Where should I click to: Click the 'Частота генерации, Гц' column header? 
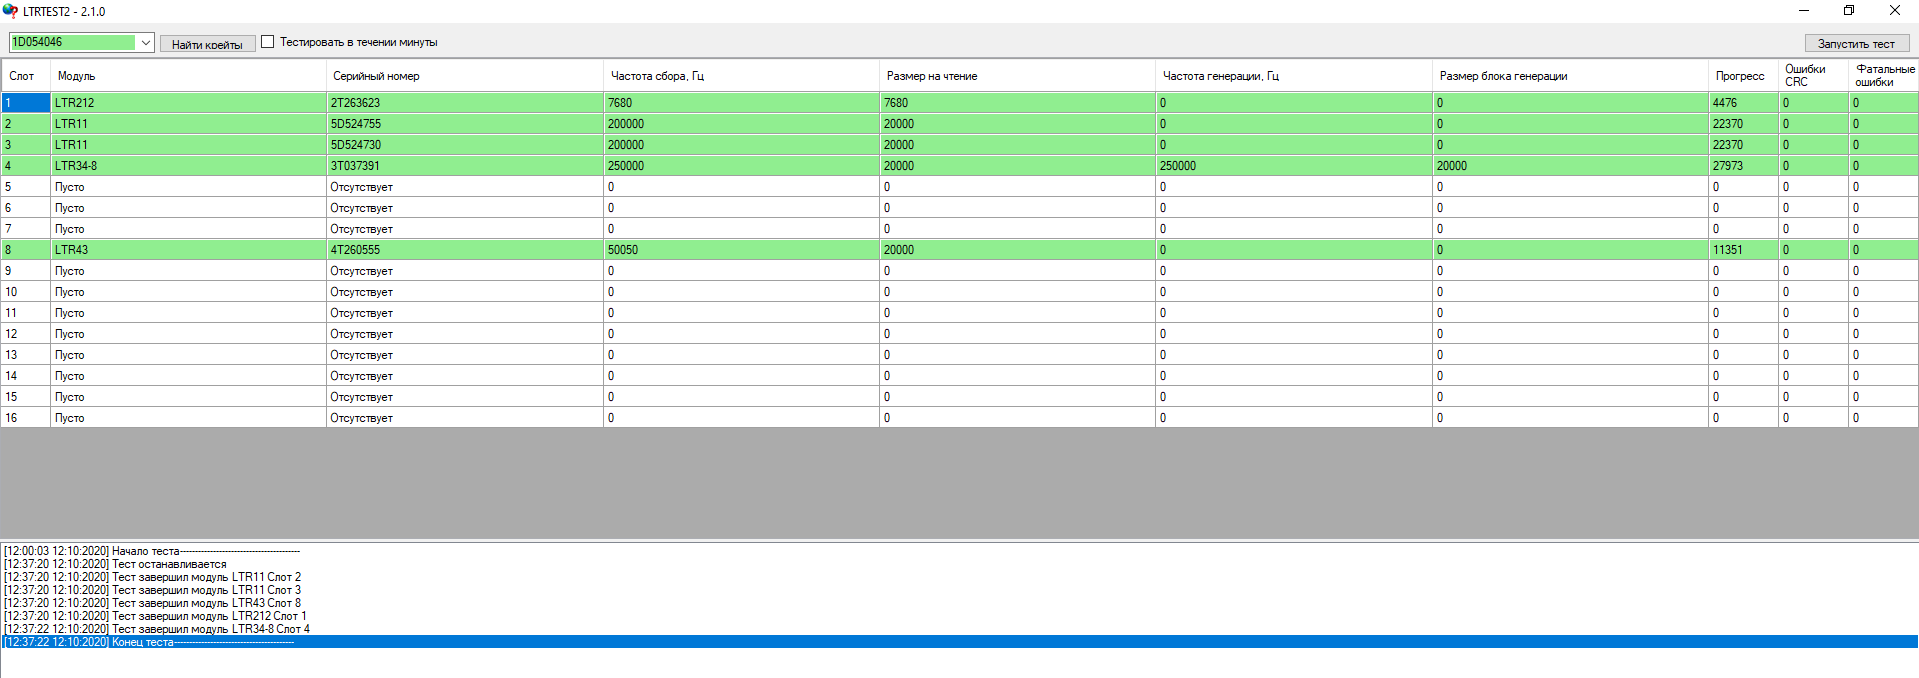coord(1293,76)
